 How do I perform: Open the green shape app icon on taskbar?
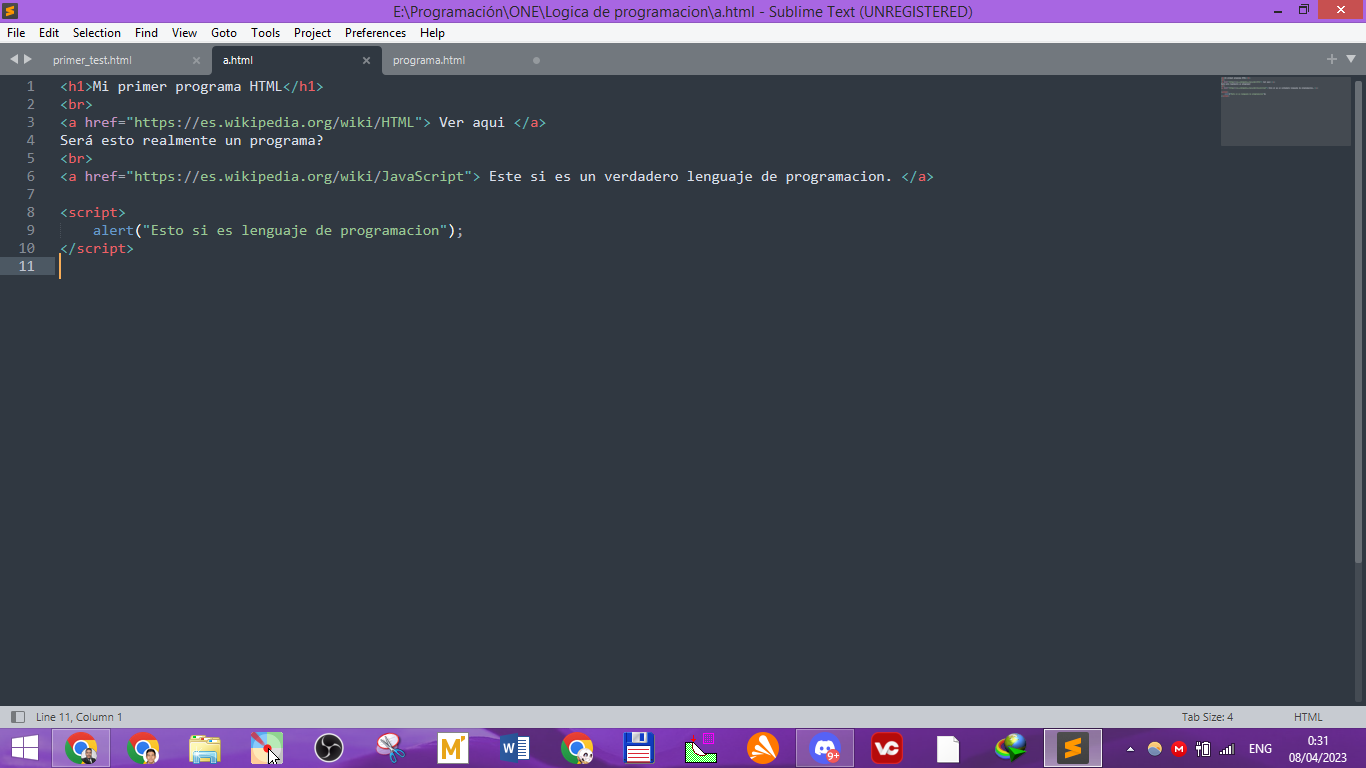tap(701, 748)
